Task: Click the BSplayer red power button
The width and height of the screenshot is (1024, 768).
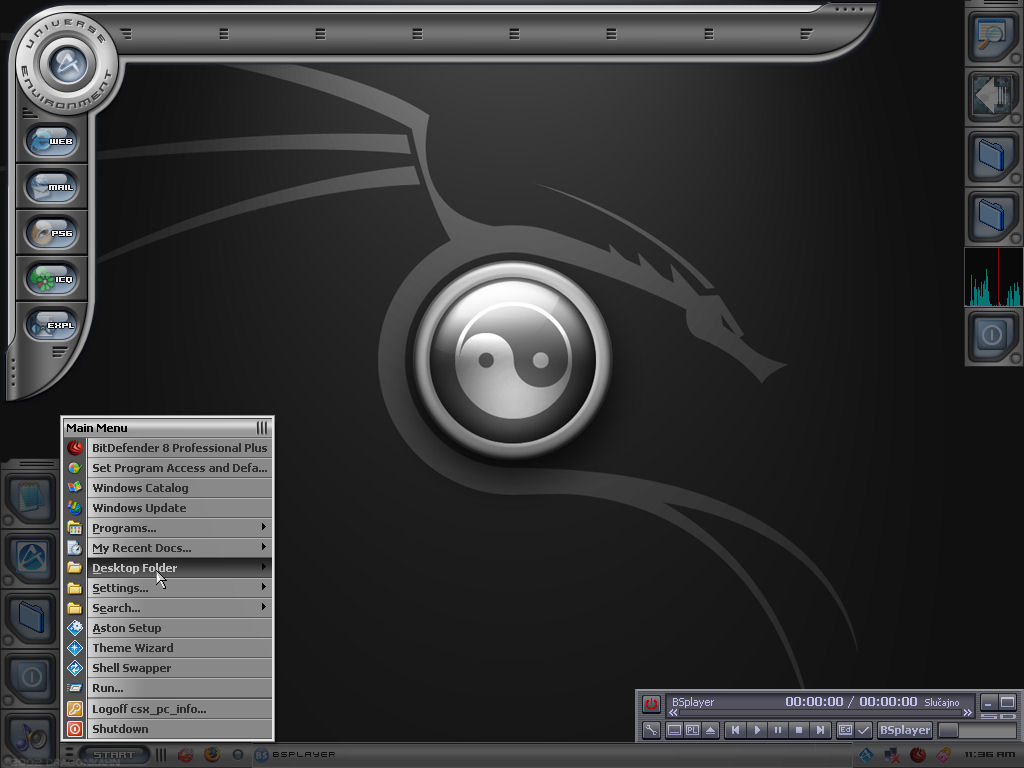Action: [x=651, y=704]
